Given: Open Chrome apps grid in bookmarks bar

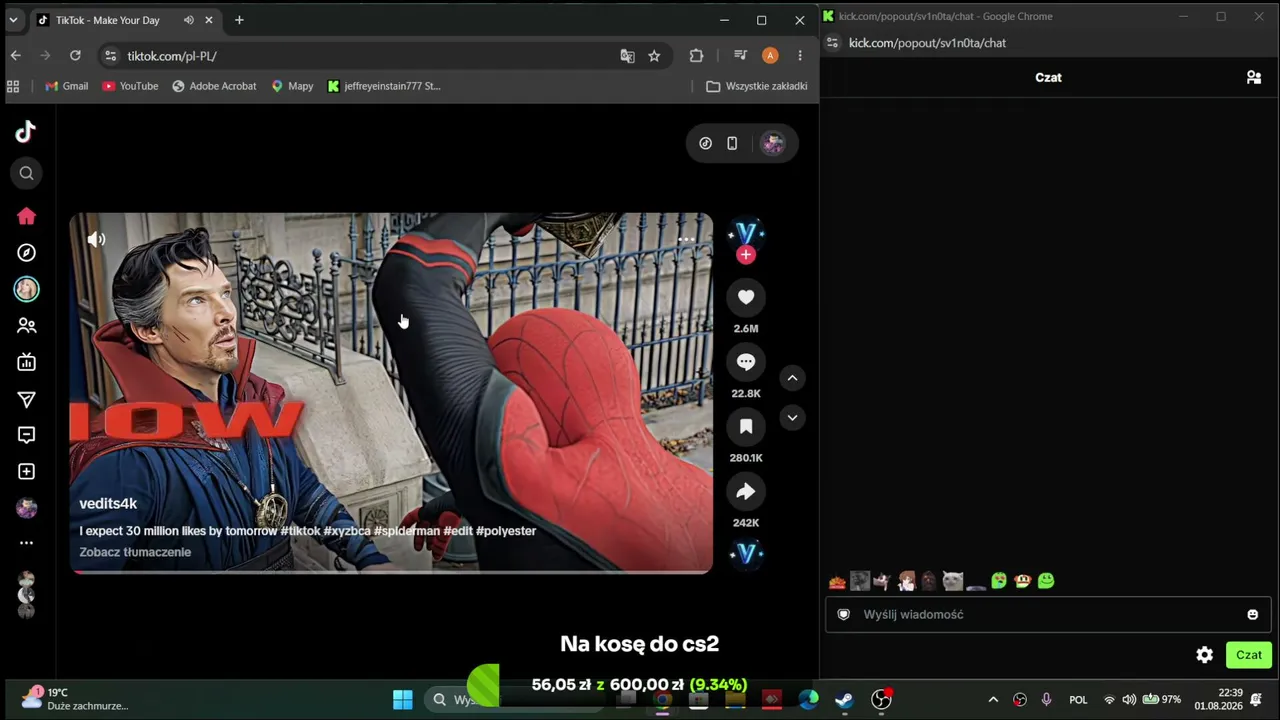Looking at the screenshot, I should pyautogui.click(x=13, y=86).
